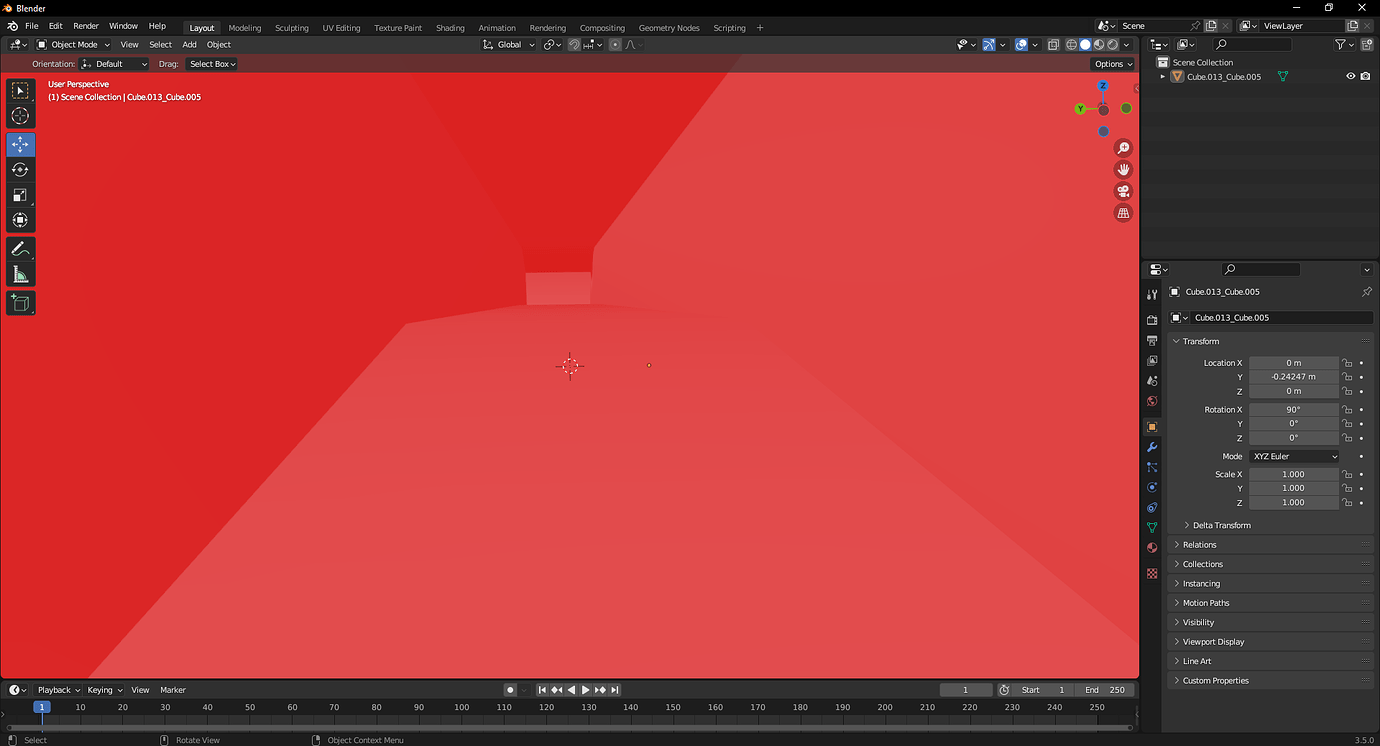Open the rotation Mode dropdown showing XYZ Euler
This screenshot has width=1380, height=746.
pos(1295,456)
